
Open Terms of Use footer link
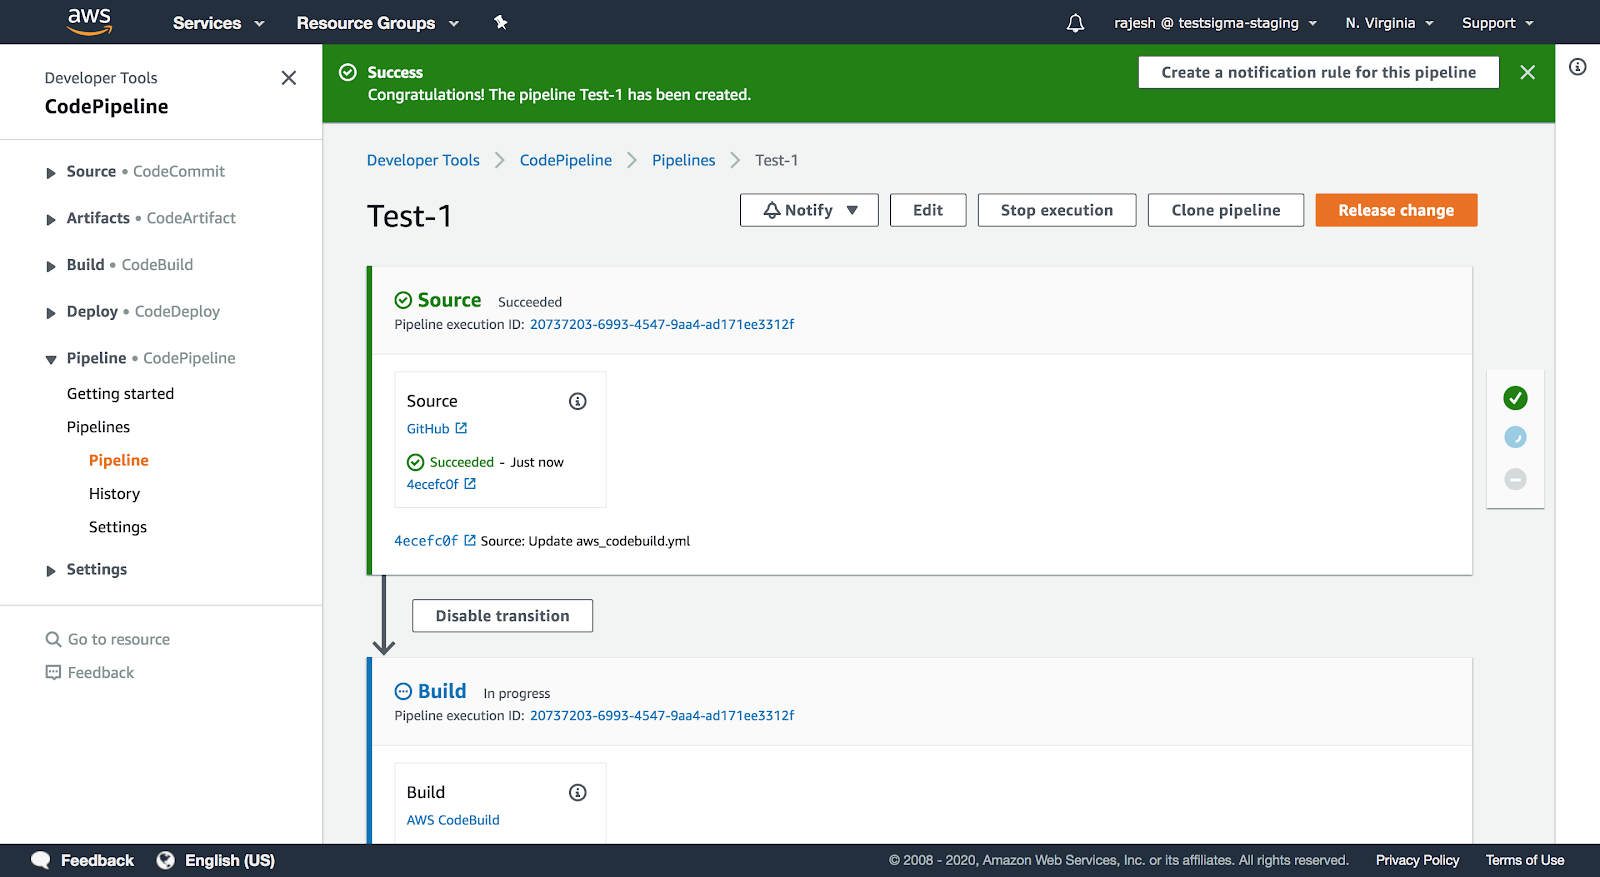click(1524, 860)
